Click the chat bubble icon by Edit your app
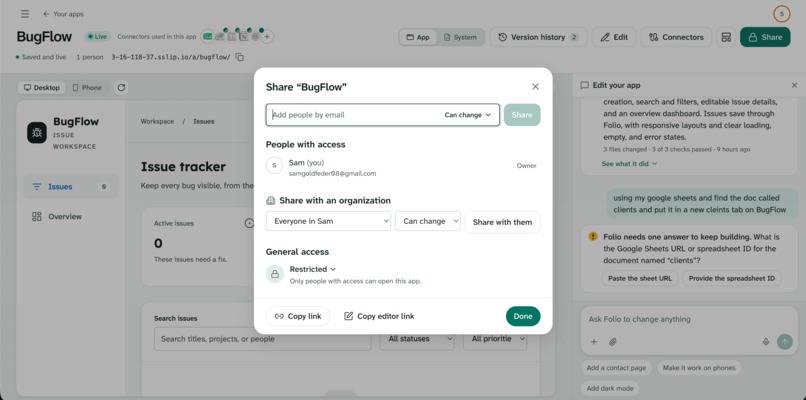The width and height of the screenshot is (806, 400). (584, 85)
